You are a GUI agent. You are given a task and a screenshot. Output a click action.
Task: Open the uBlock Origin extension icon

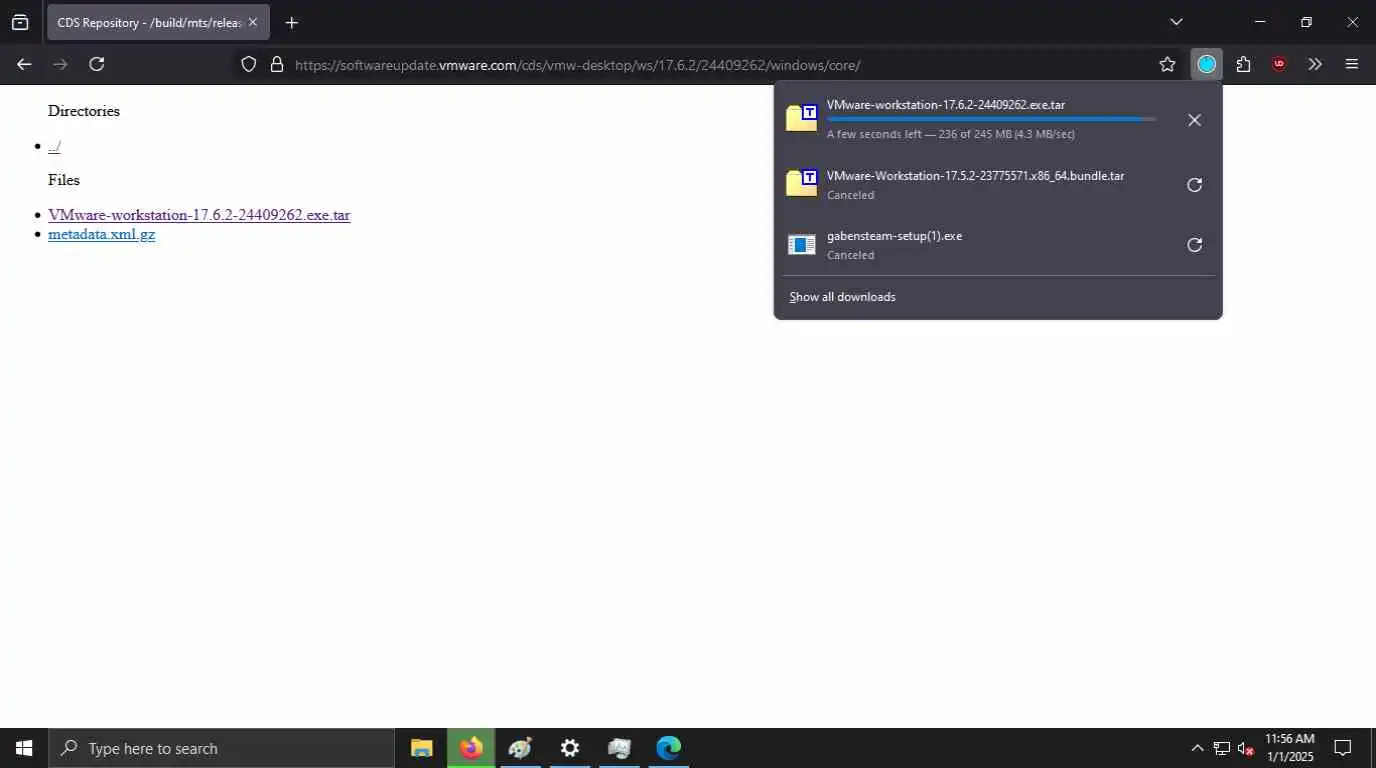click(1279, 64)
